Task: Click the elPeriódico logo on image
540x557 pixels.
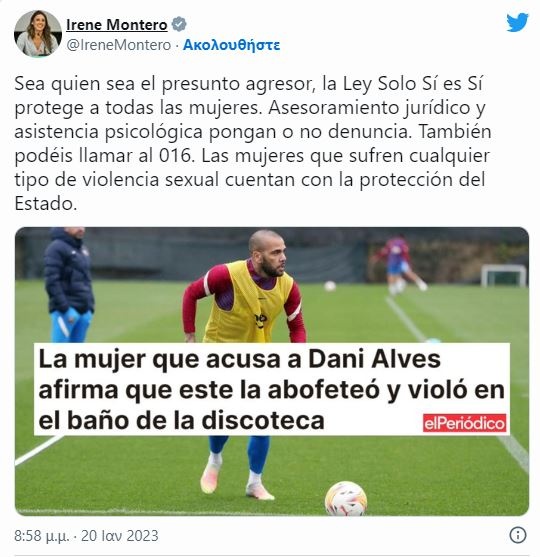Action: pyautogui.click(x=464, y=423)
